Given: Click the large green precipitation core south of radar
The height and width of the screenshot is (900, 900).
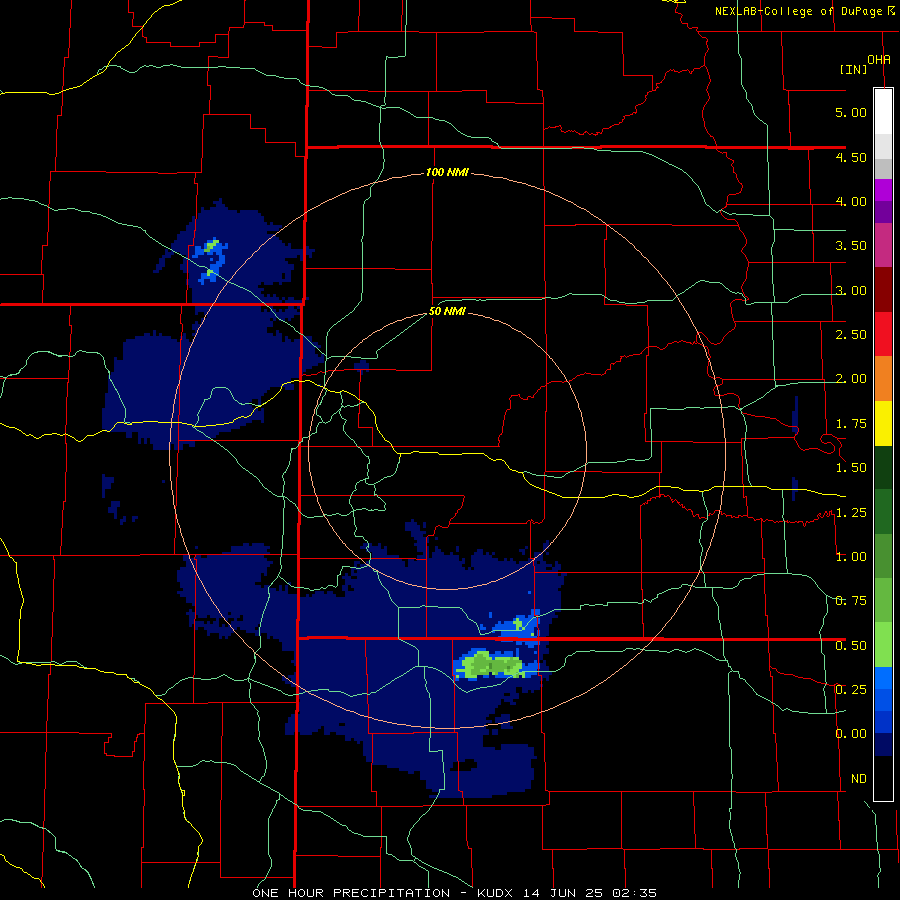Looking at the screenshot, I should [x=491, y=665].
